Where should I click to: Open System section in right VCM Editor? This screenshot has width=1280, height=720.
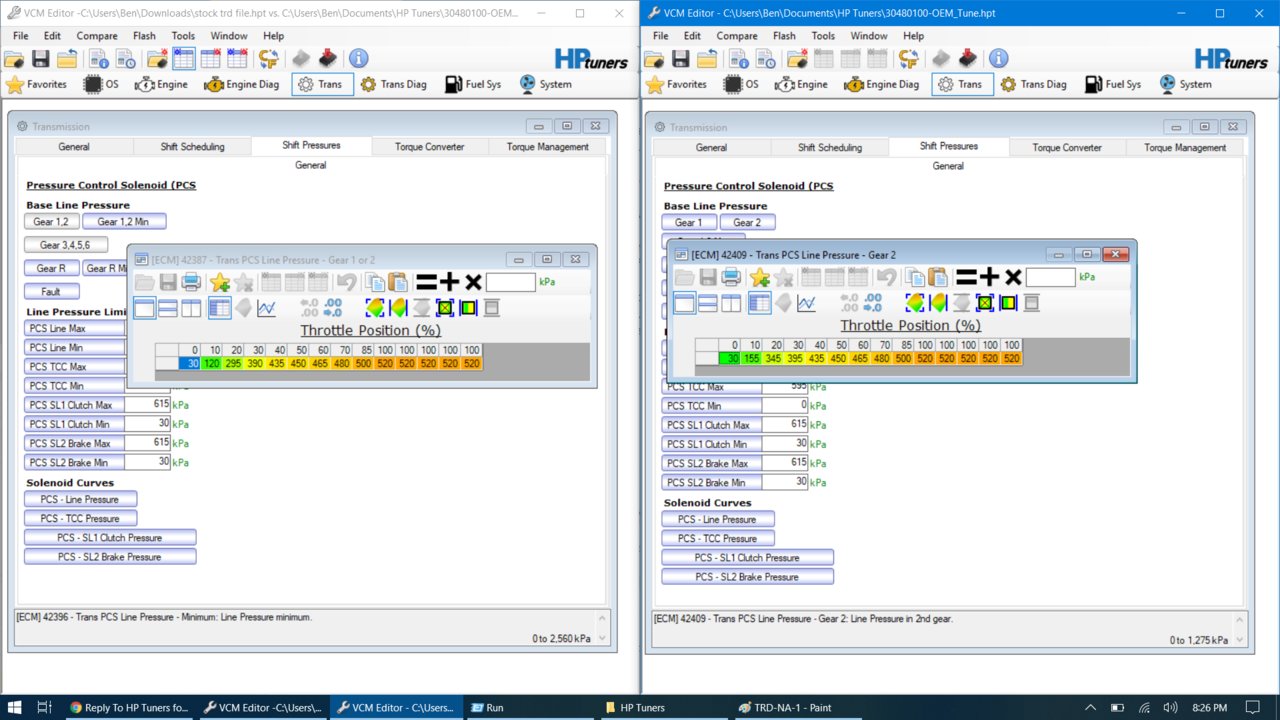(1185, 84)
